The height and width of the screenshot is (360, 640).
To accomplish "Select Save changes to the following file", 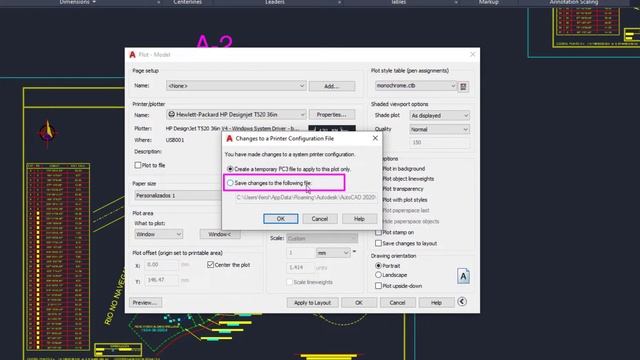I will pos(230,183).
